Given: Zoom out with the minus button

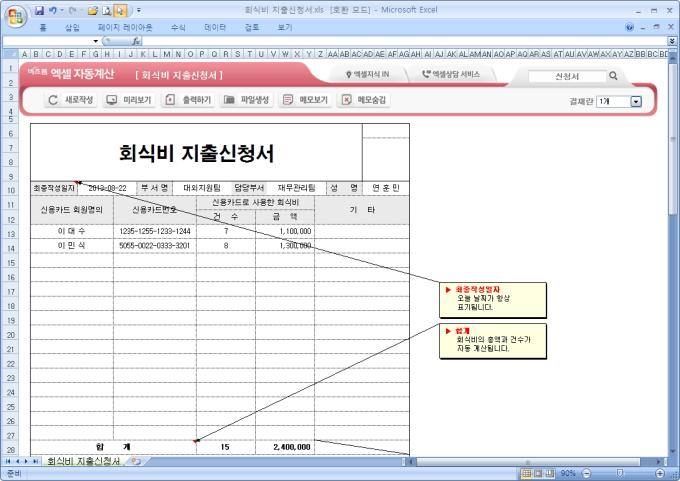Looking at the screenshot, I should (x=586, y=473).
